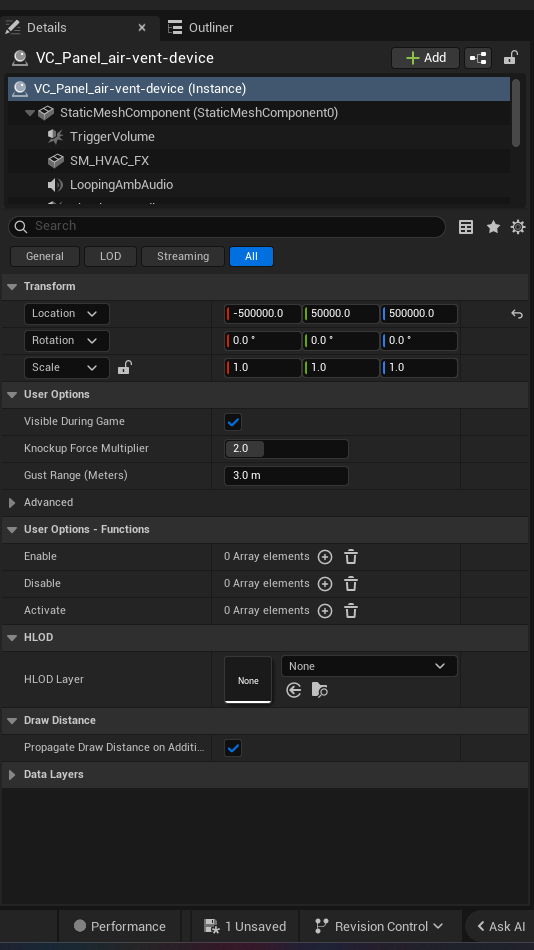Image resolution: width=534 pixels, height=950 pixels.
Task: Click the Scale Z value field
Action: point(419,368)
